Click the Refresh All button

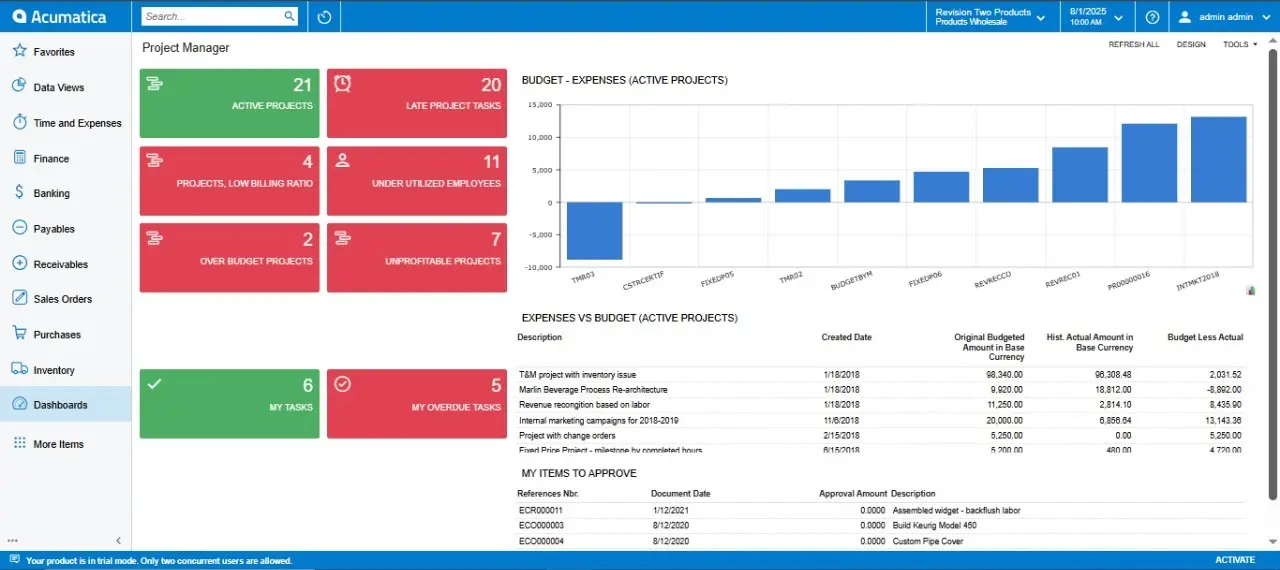(1133, 45)
